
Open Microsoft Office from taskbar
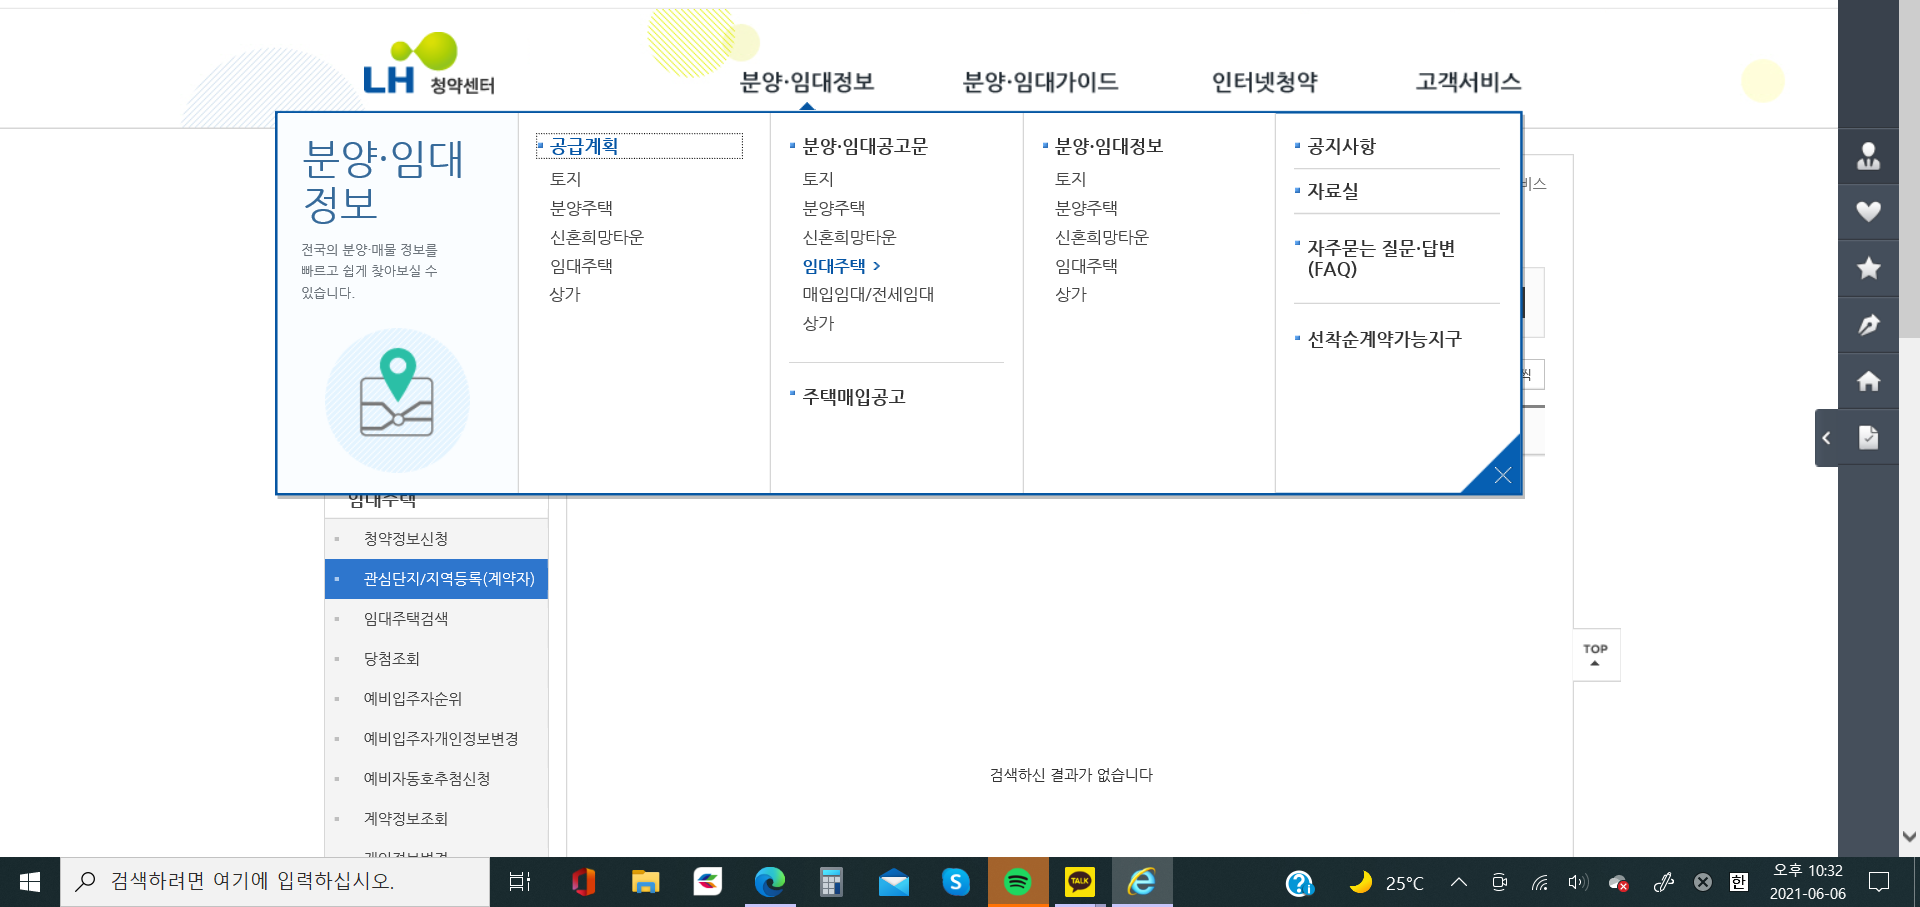click(583, 882)
